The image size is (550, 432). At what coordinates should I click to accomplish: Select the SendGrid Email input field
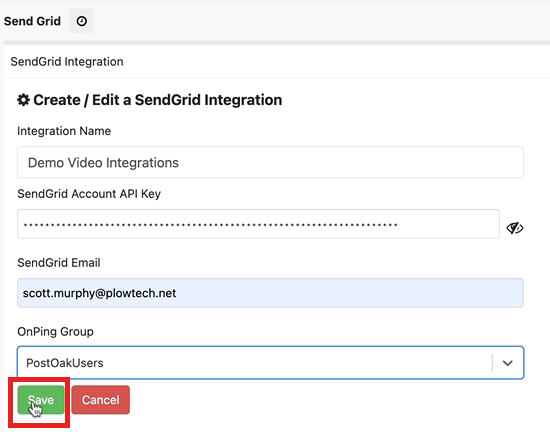click(270, 293)
